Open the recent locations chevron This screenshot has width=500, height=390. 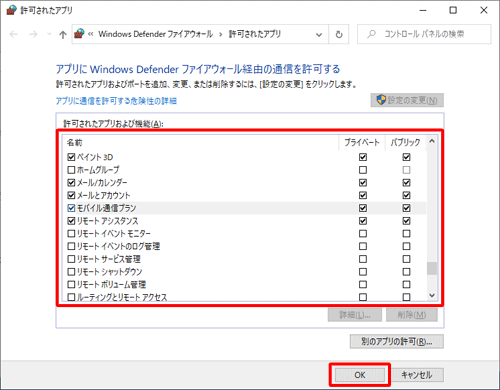[x=49, y=34]
